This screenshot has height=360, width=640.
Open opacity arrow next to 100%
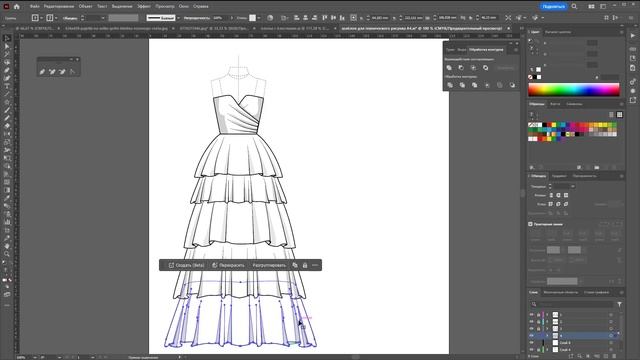[231, 18]
